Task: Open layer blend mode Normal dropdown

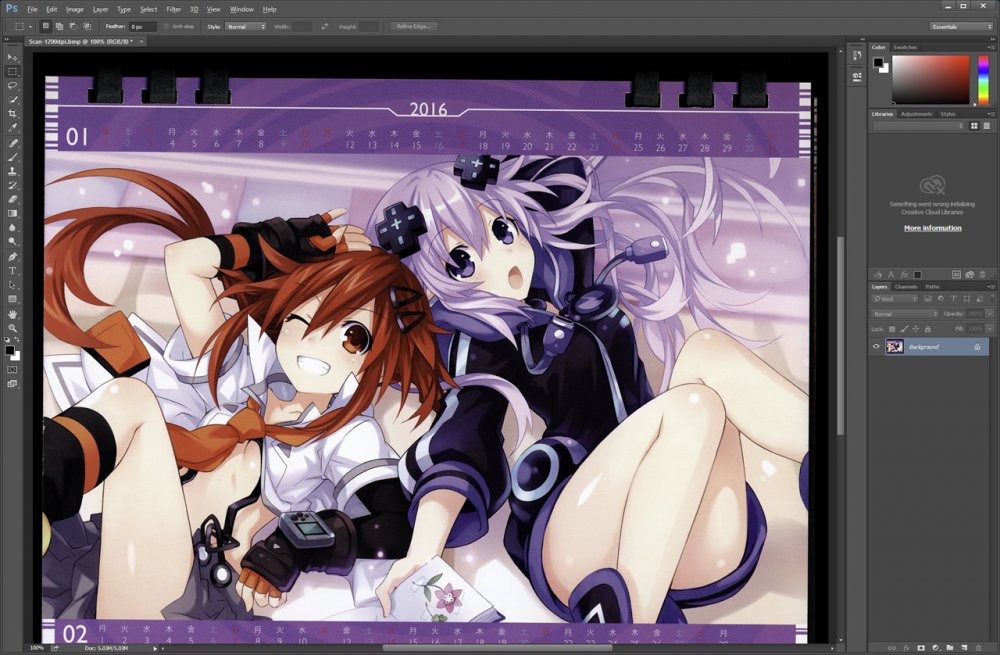Action: pyautogui.click(x=904, y=314)
